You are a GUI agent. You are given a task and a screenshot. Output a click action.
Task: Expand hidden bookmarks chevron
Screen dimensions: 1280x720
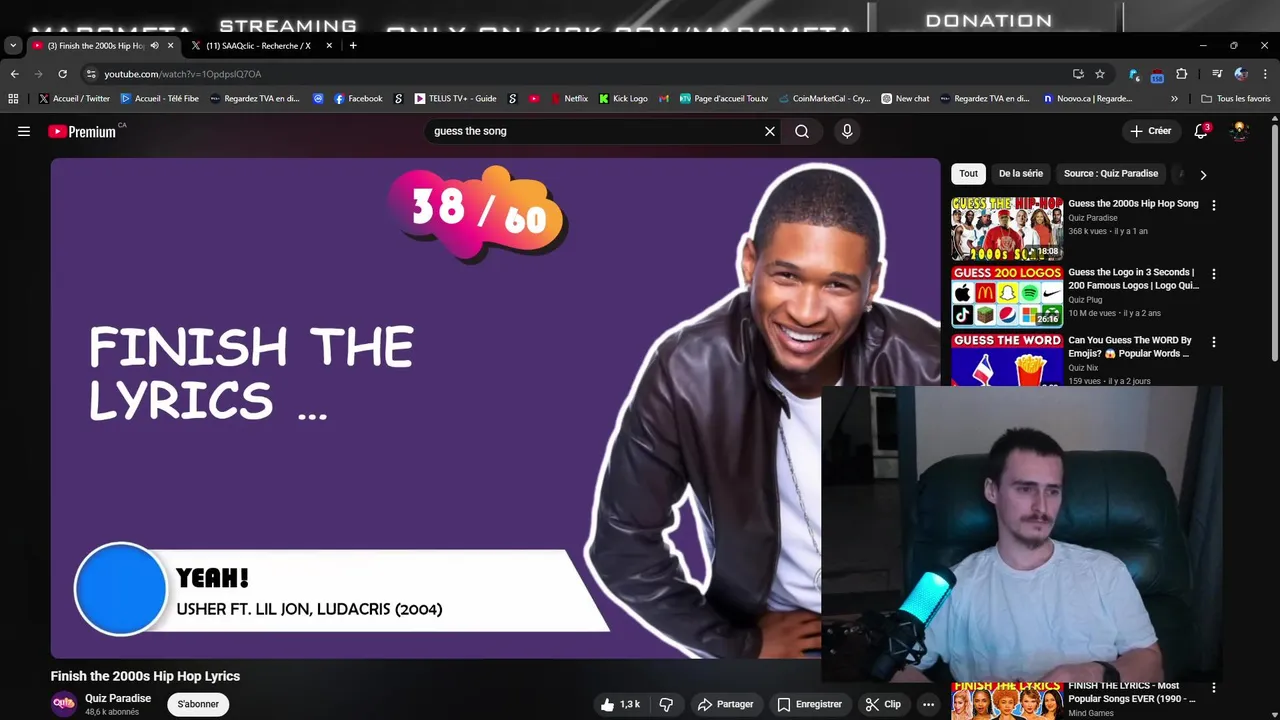1174,98
